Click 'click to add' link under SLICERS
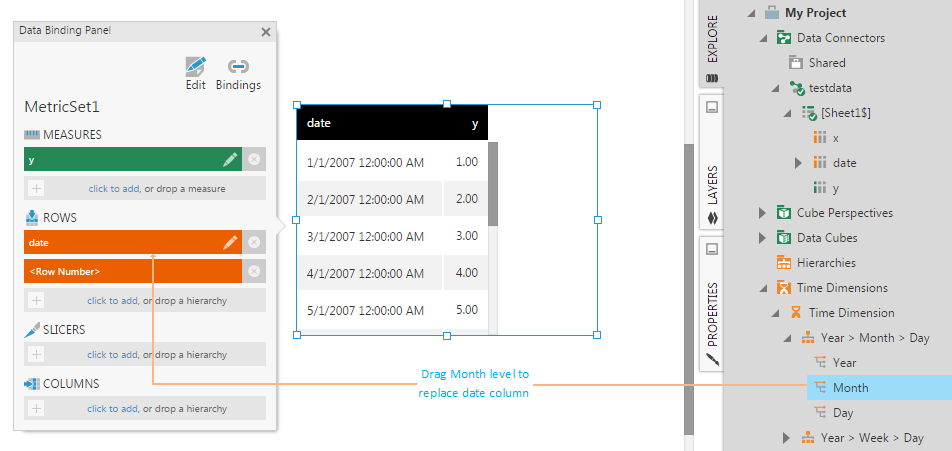 pos(112,354)
